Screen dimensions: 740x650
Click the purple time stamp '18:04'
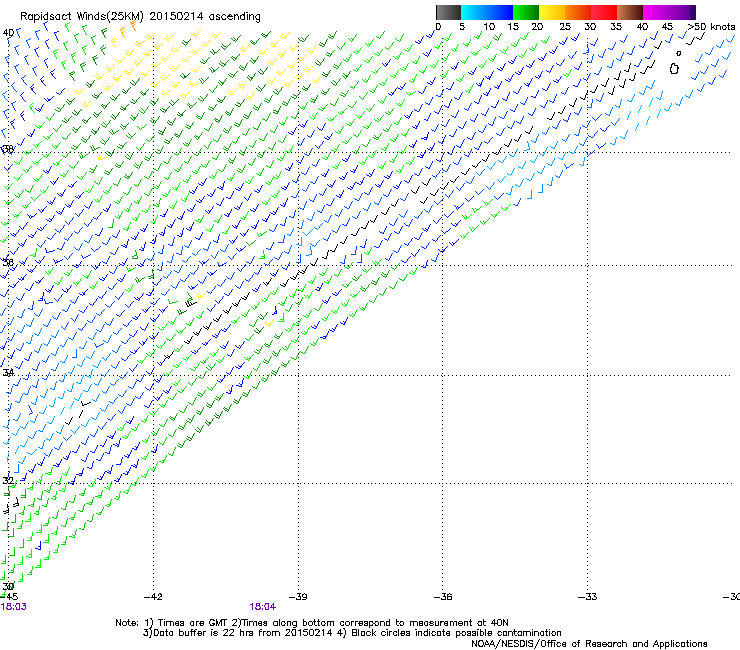pos(263,607)
